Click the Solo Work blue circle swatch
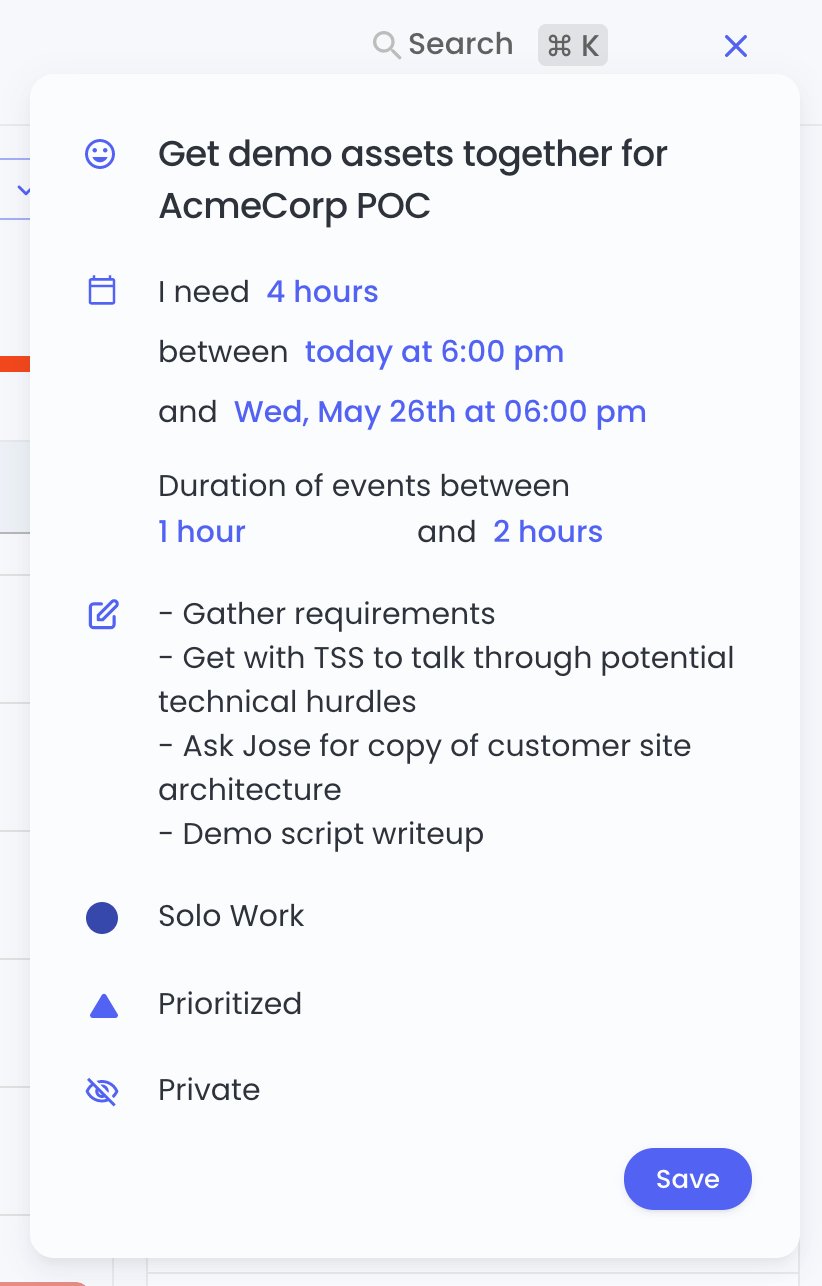Image resolution: width=822 pixels, height=1286 pixels. [x=102, y=918]
